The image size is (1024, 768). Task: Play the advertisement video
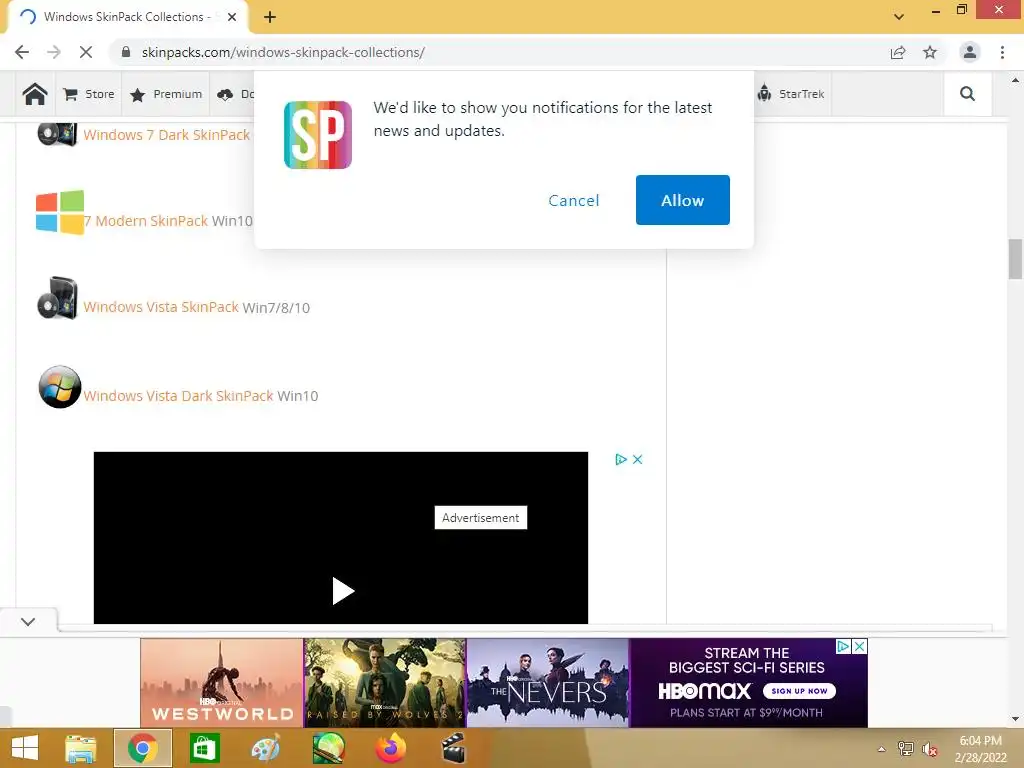[x=342, y=591]
